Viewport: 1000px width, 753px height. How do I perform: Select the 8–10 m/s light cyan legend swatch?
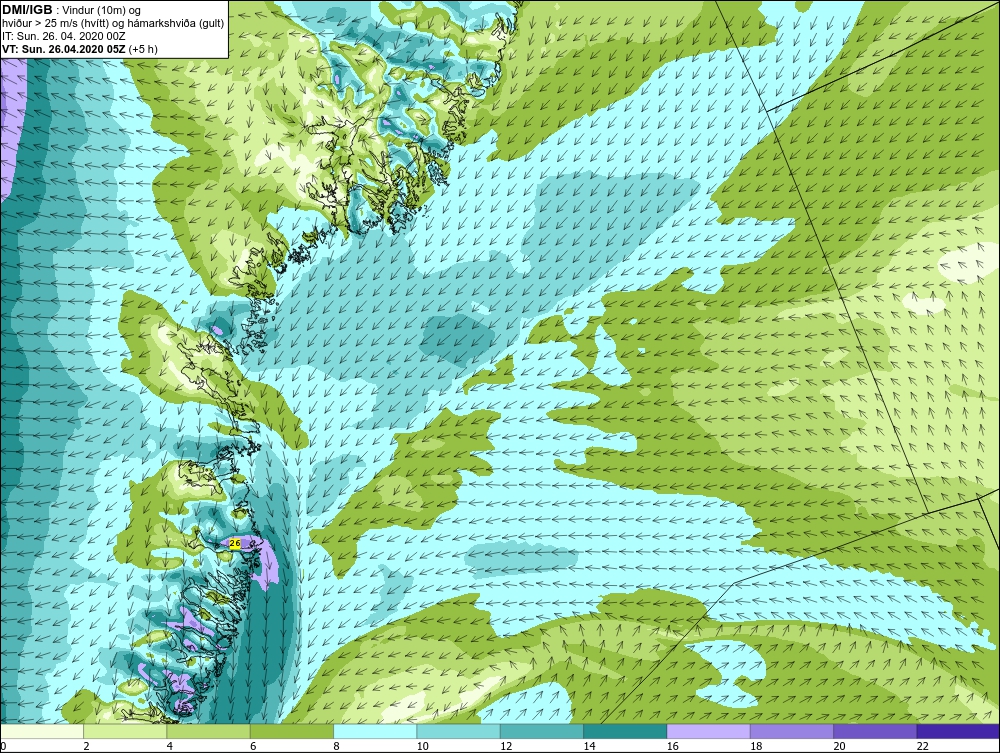point(375,731)
